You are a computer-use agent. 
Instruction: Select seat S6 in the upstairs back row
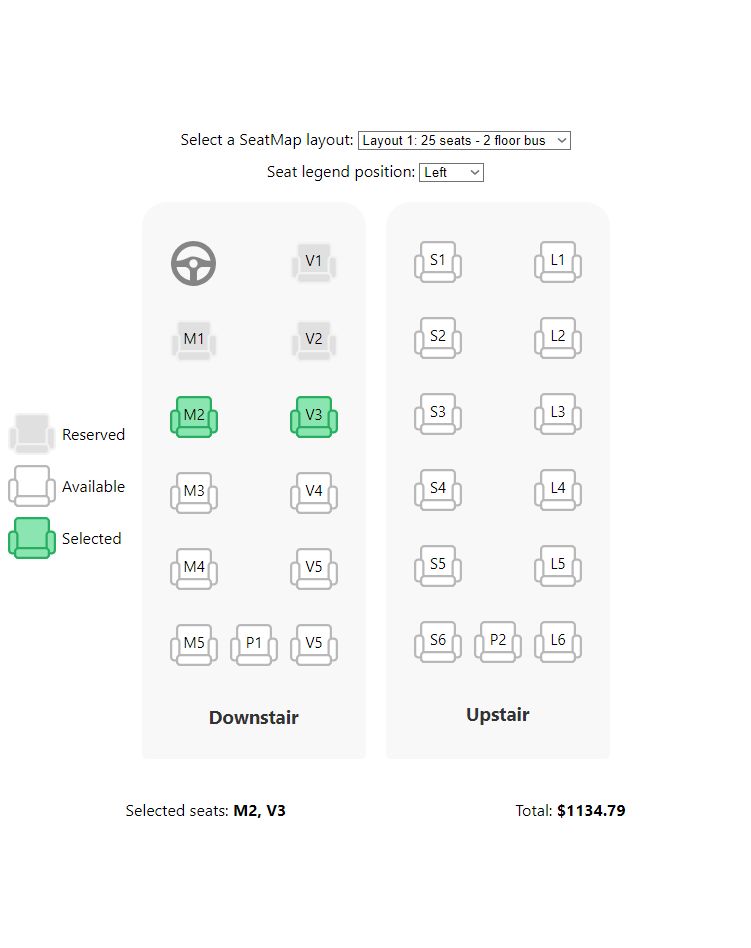(437, 641)
